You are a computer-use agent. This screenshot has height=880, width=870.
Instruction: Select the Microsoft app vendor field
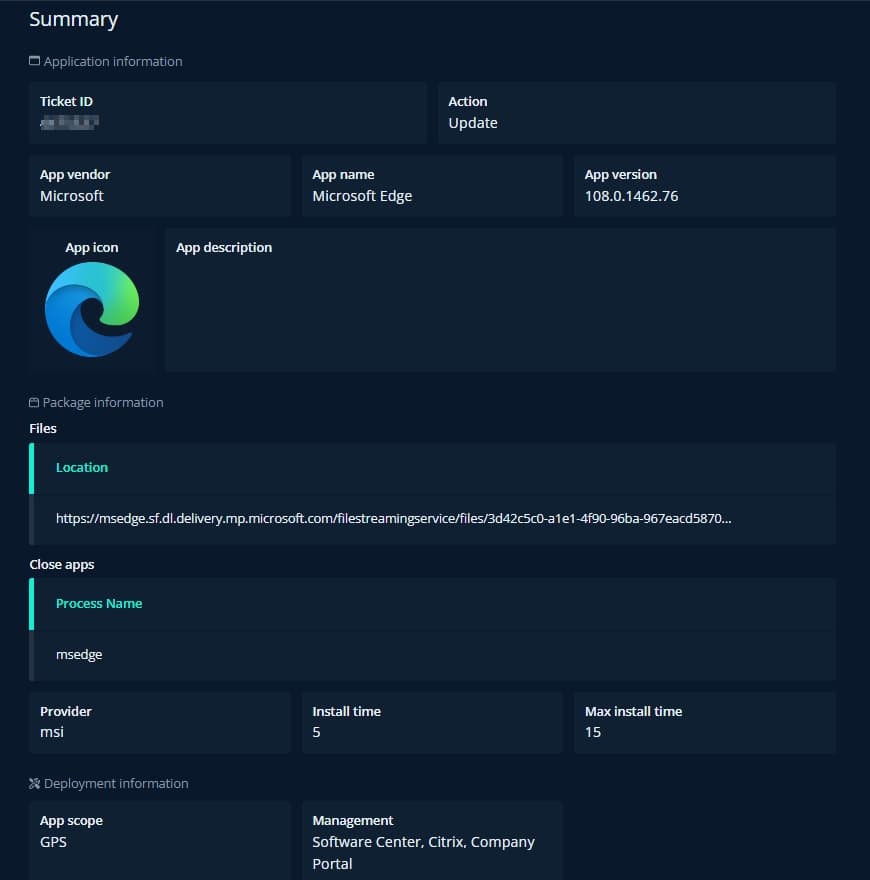[160, 186]
